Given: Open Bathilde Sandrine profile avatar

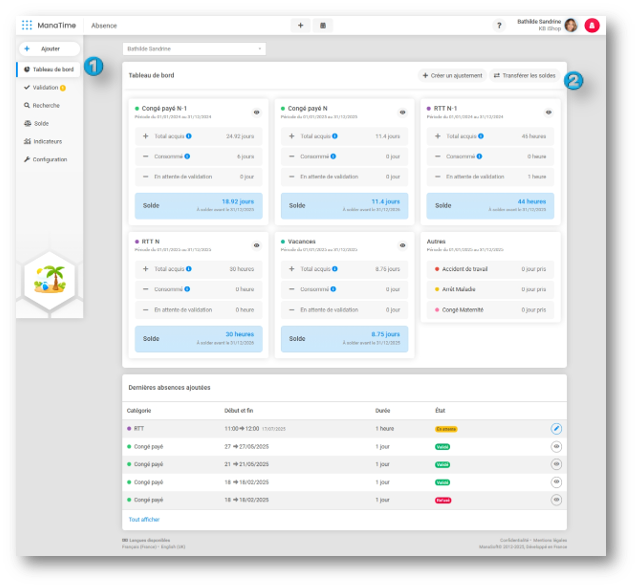Looking at the screenshot, I should pyautogui.click(x=571, y=25).
